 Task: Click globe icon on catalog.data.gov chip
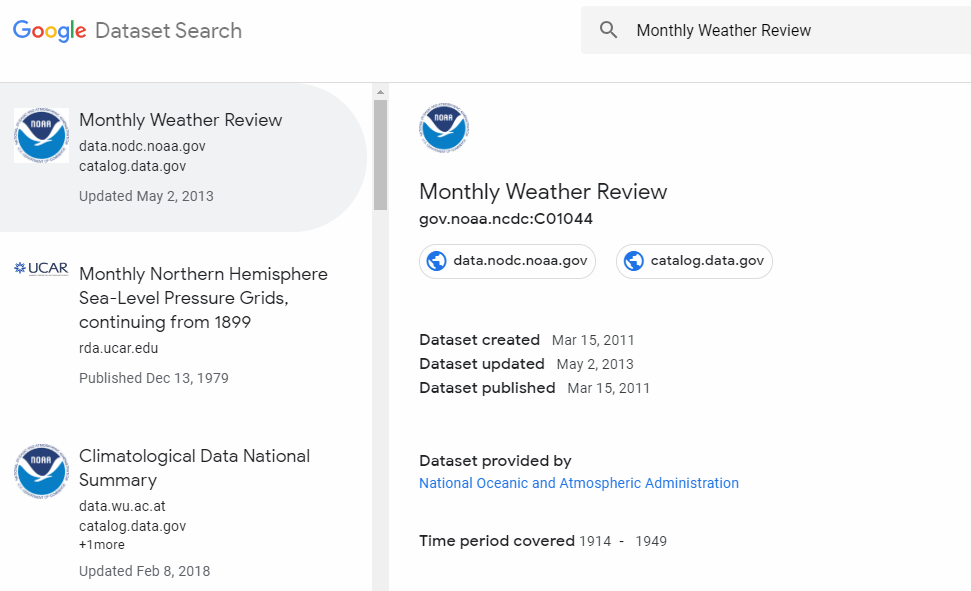coord(634,261)
